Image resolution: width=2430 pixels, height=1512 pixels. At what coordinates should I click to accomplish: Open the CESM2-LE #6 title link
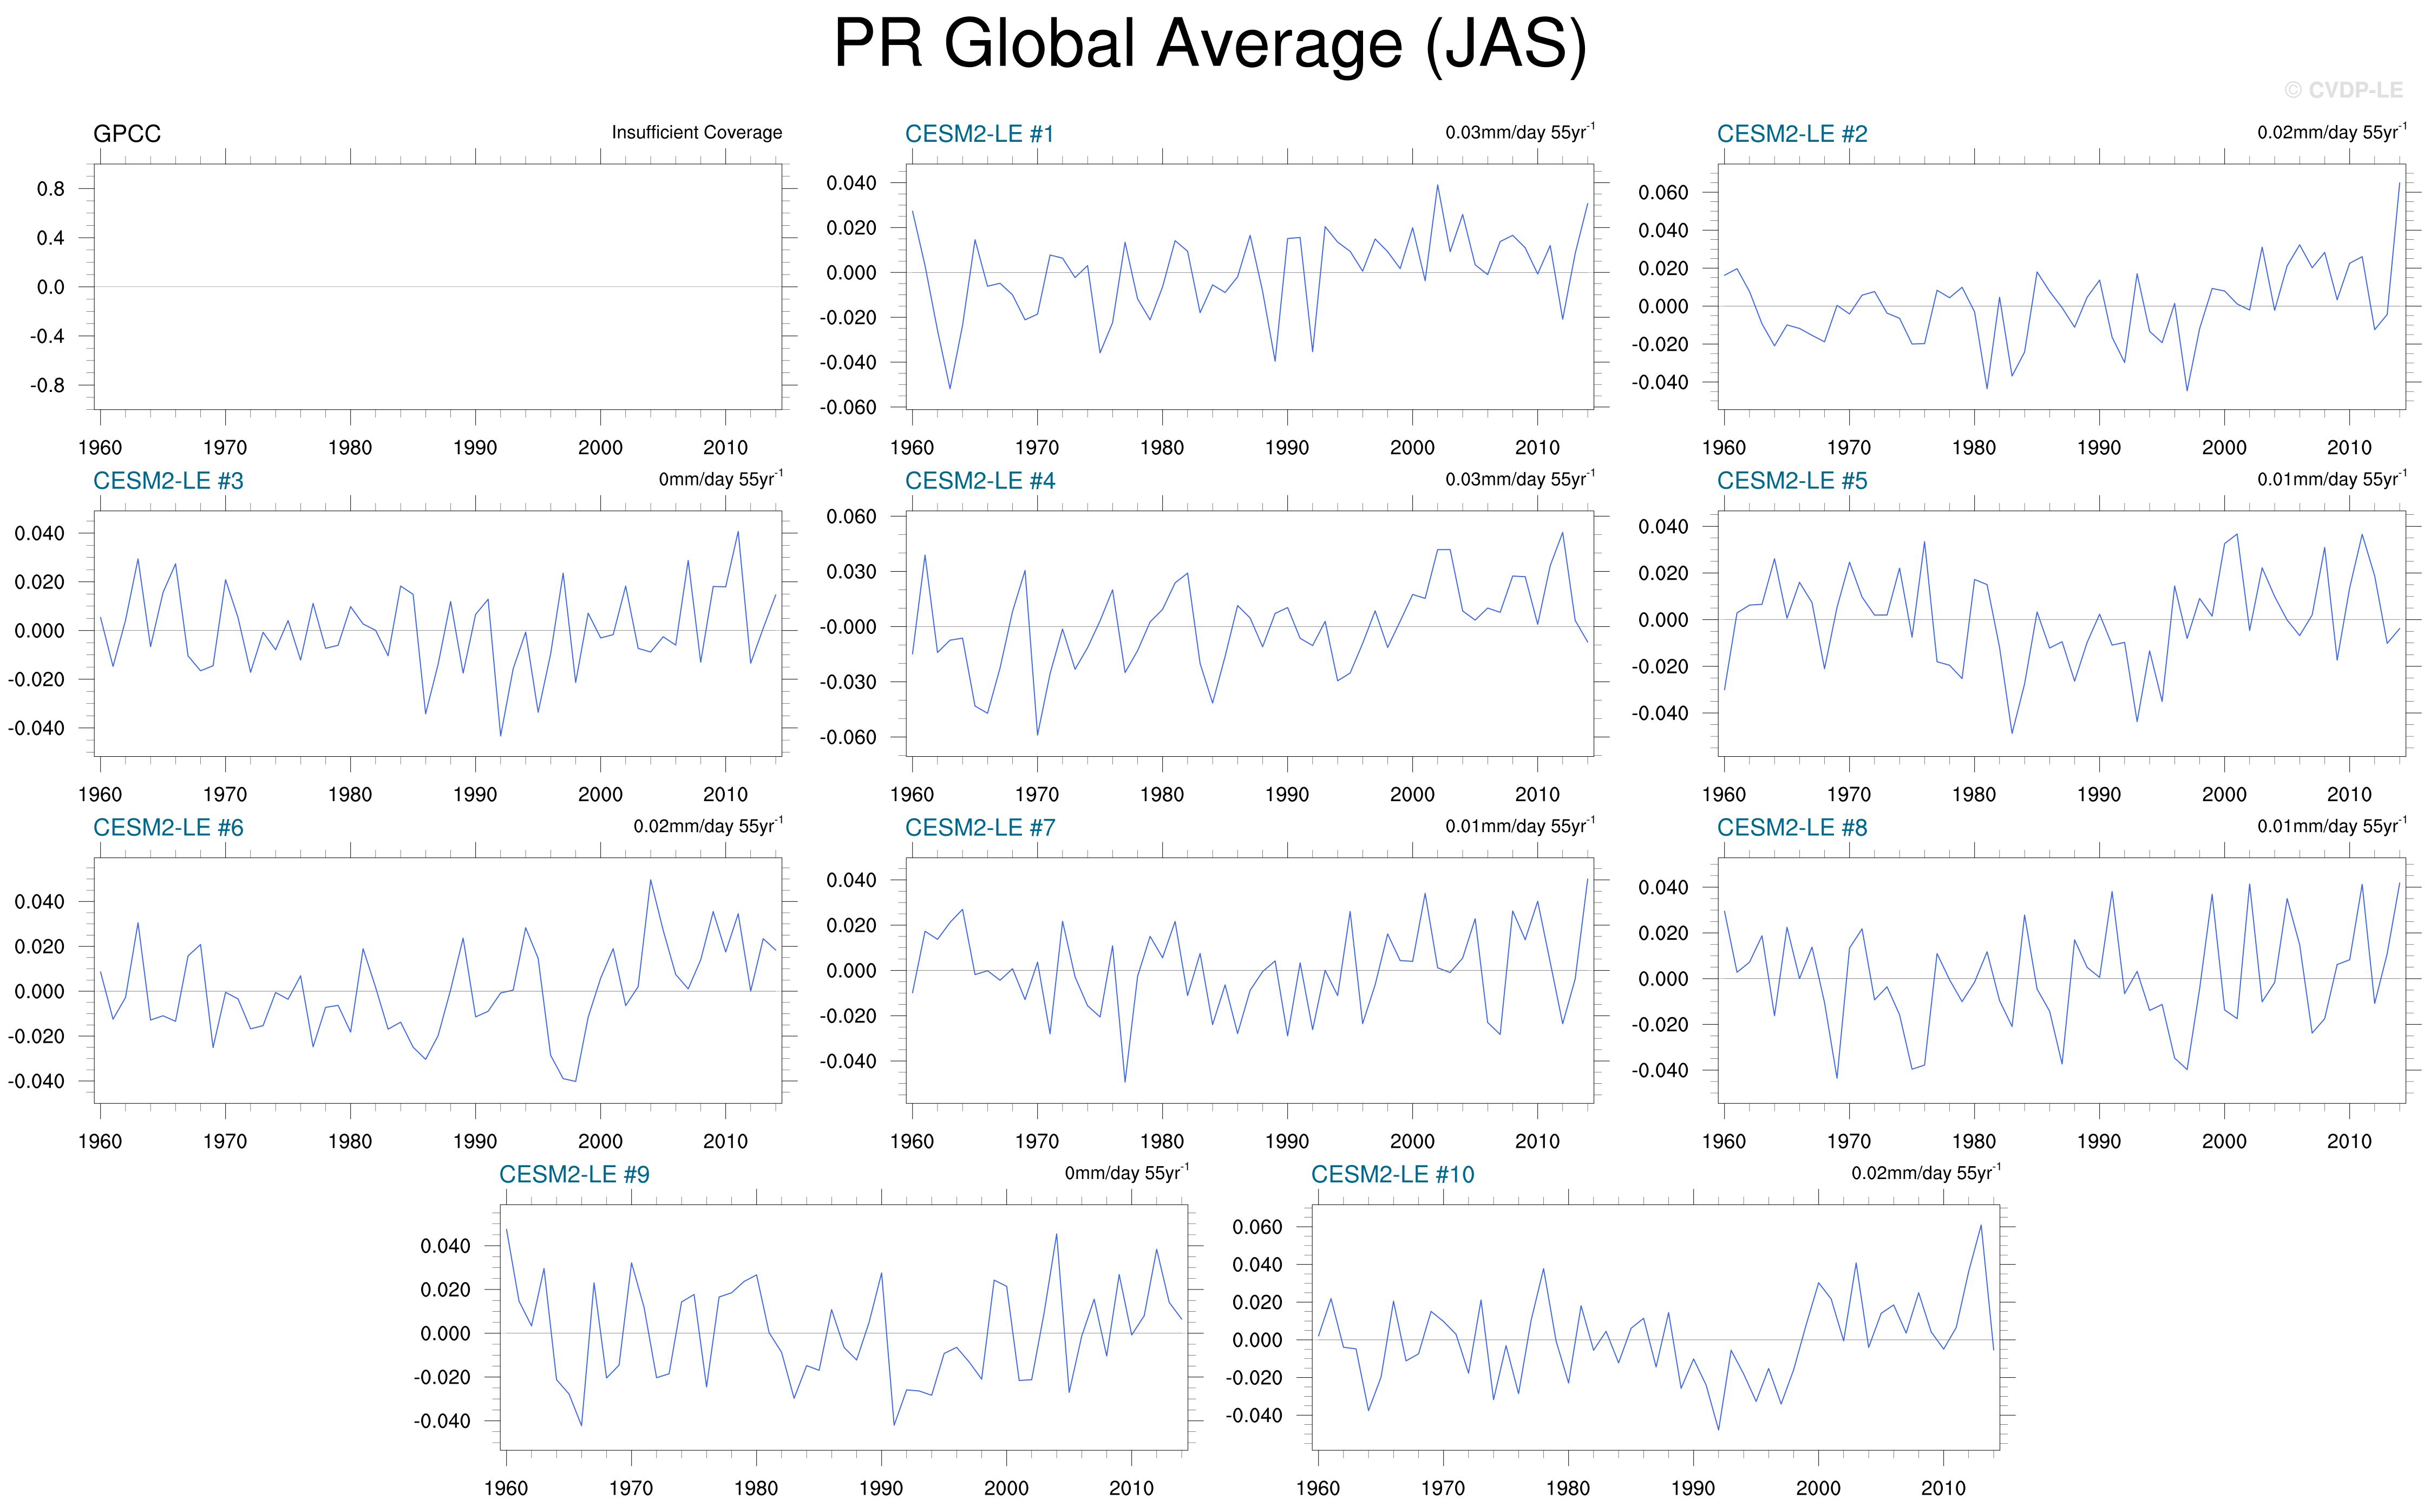click(x=168, y=828)
